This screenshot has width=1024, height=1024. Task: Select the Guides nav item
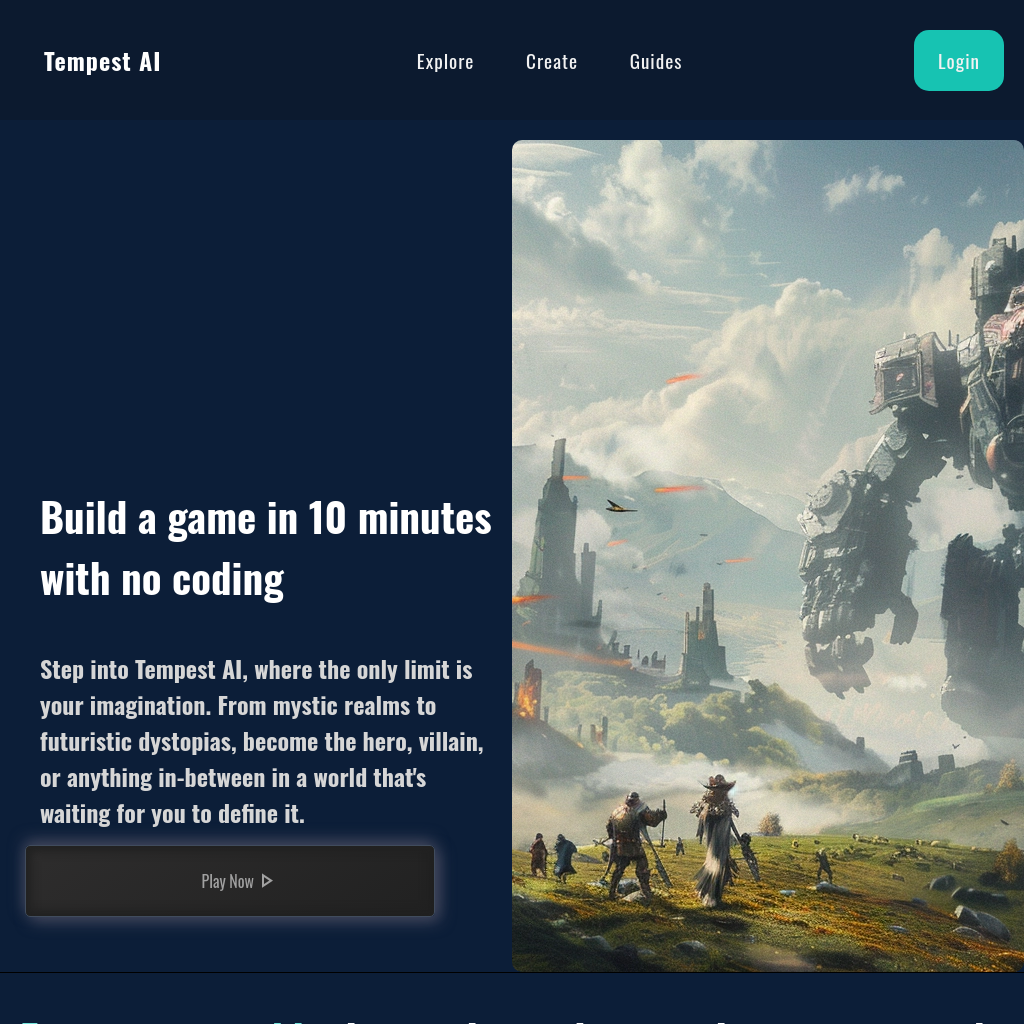[x=656, y=60]
